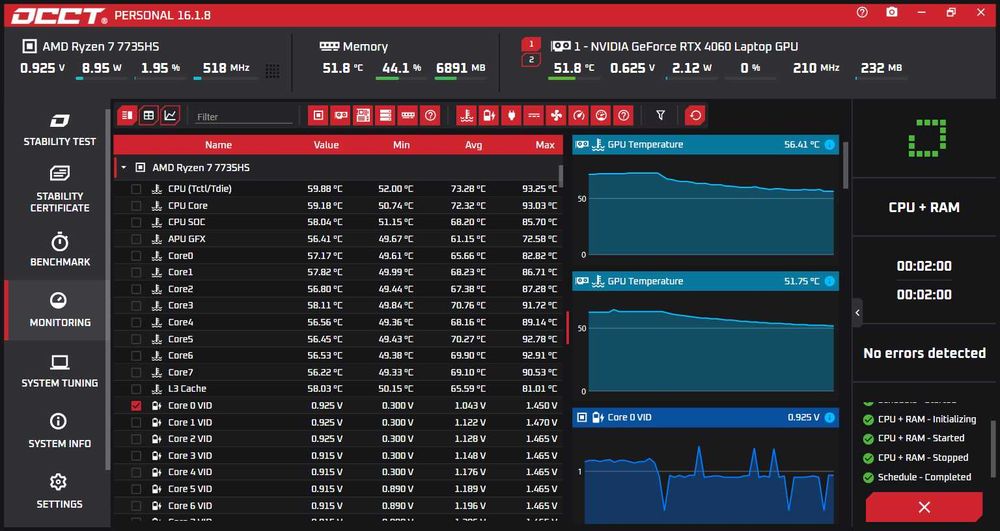Toggle frequency gauge sensor type filter
Screen dimensions: 1000x531
click(x=578, y=115)
